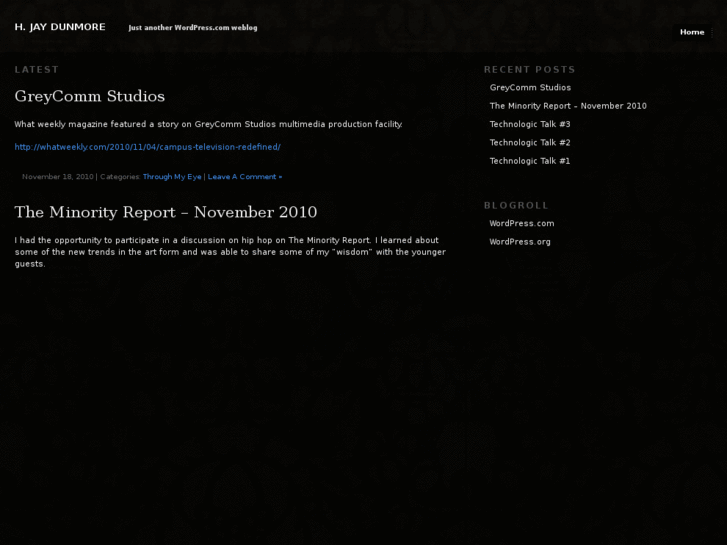Visit WordPress.org in the Blogroll
This screenshot has height=545, width=727.
point(520,242)
